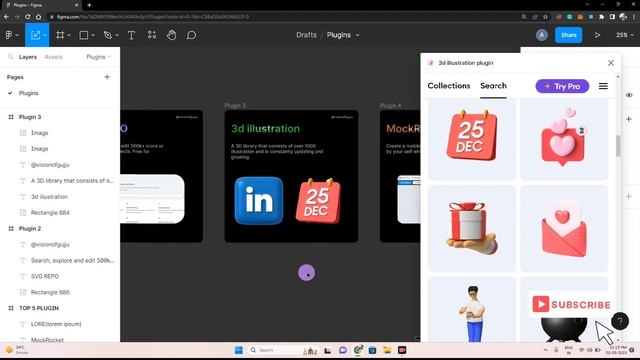
Task: Open the Figma main menu icon
Action: pos(9,35)
